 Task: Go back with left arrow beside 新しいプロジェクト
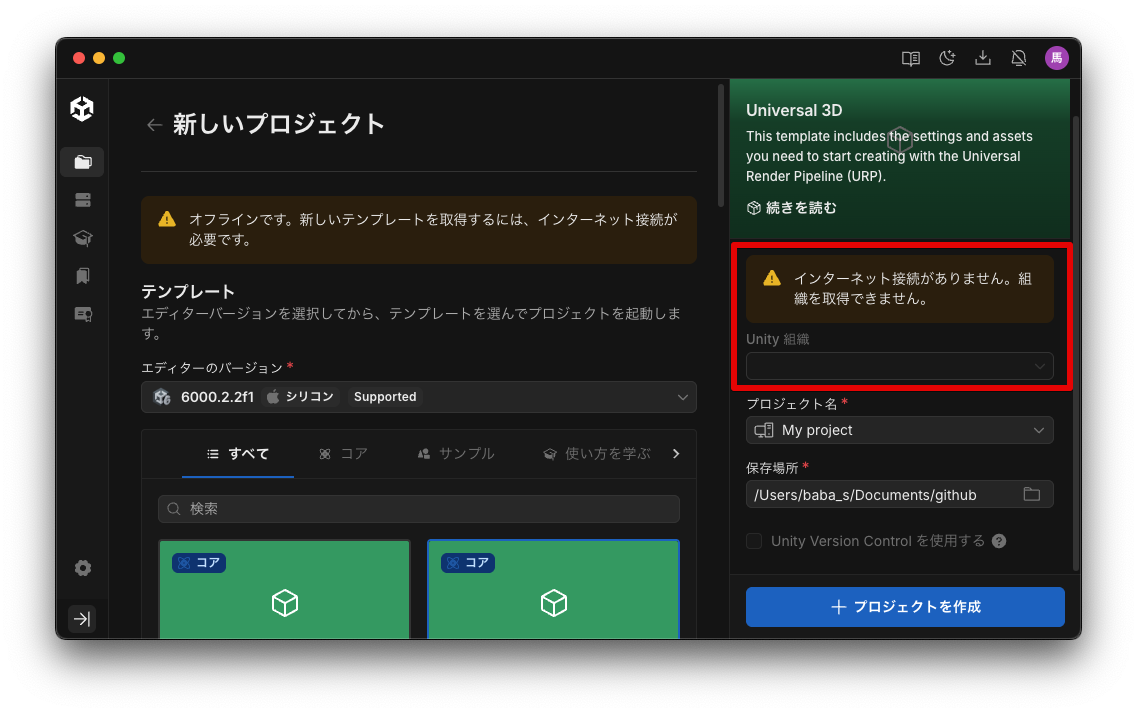coord(154,125)
